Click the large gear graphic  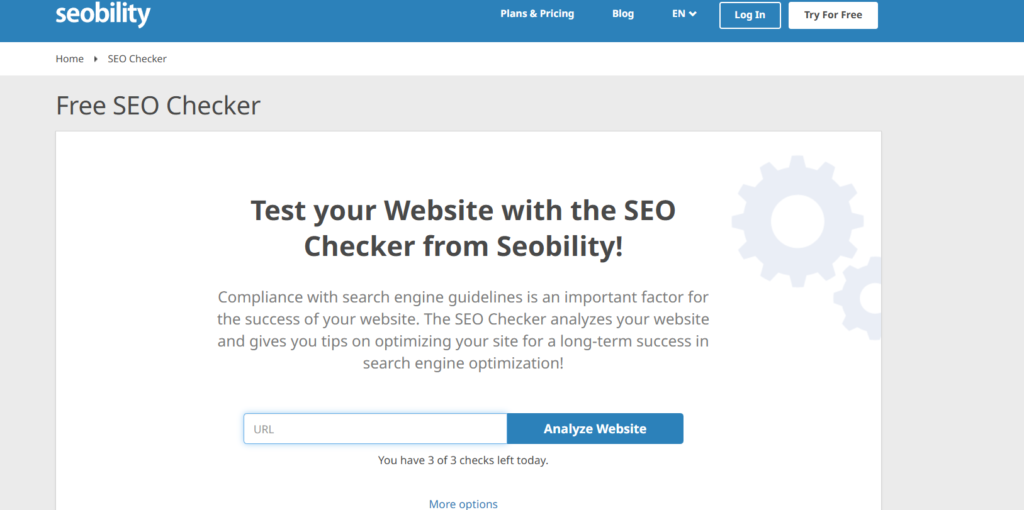point(797,221)
